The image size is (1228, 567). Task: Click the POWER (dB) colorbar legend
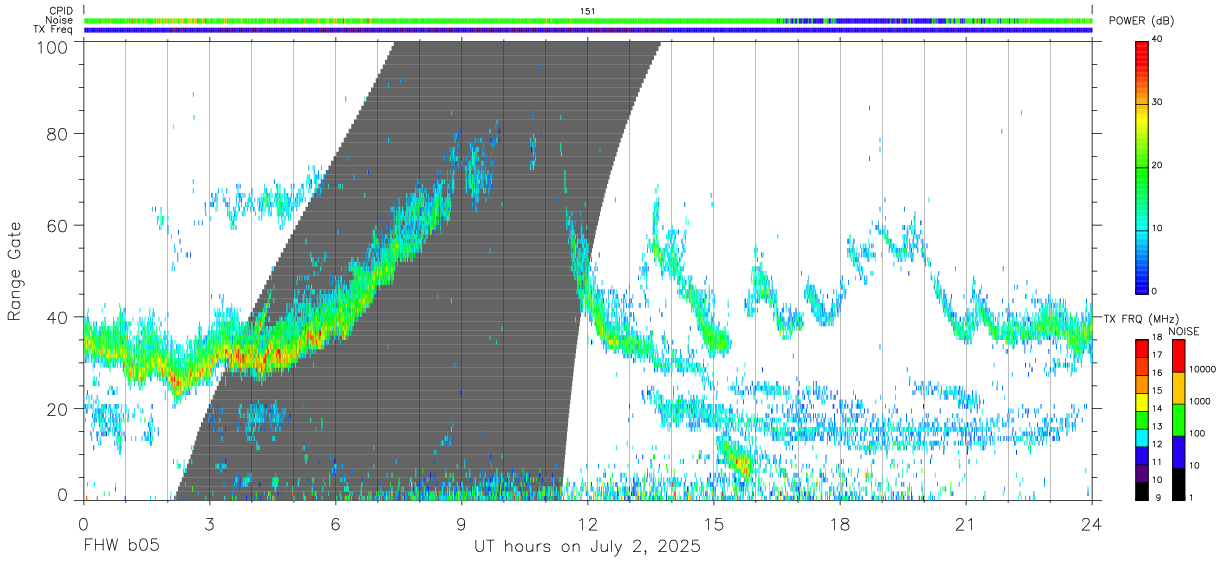coord(1142,166)
